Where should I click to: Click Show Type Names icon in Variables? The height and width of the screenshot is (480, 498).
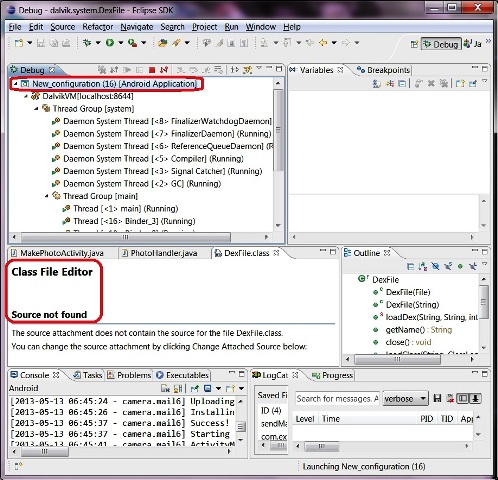coord(377,83)
